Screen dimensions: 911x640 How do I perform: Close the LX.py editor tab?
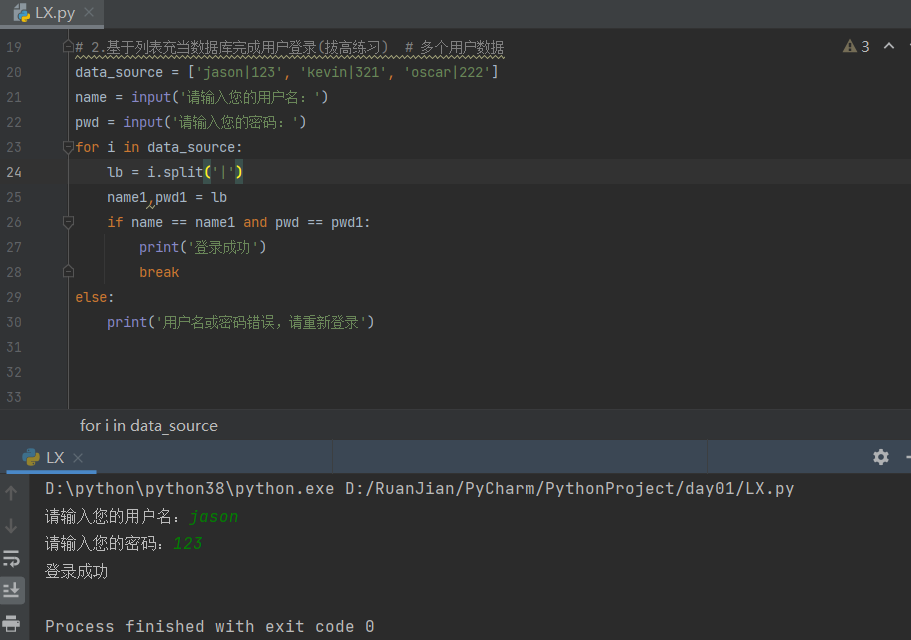pyautogui.click(x=89, y=12)
